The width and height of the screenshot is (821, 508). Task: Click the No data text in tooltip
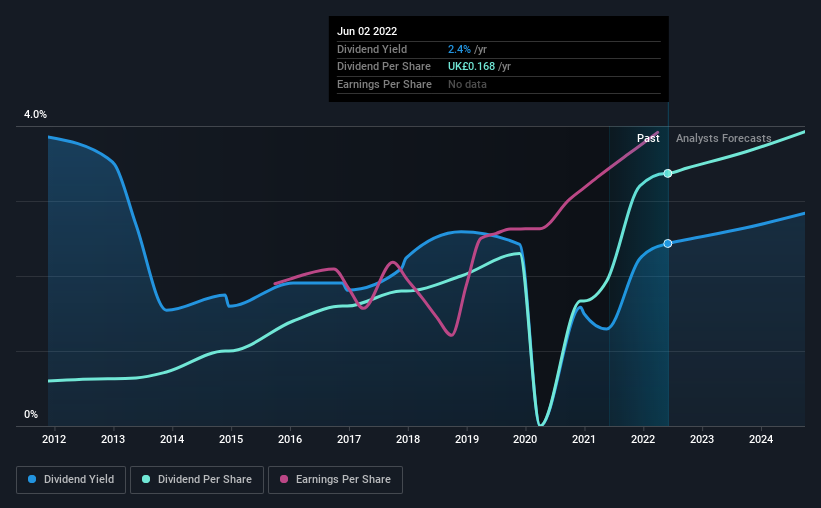pyautogui.click(x=467, y=84)
